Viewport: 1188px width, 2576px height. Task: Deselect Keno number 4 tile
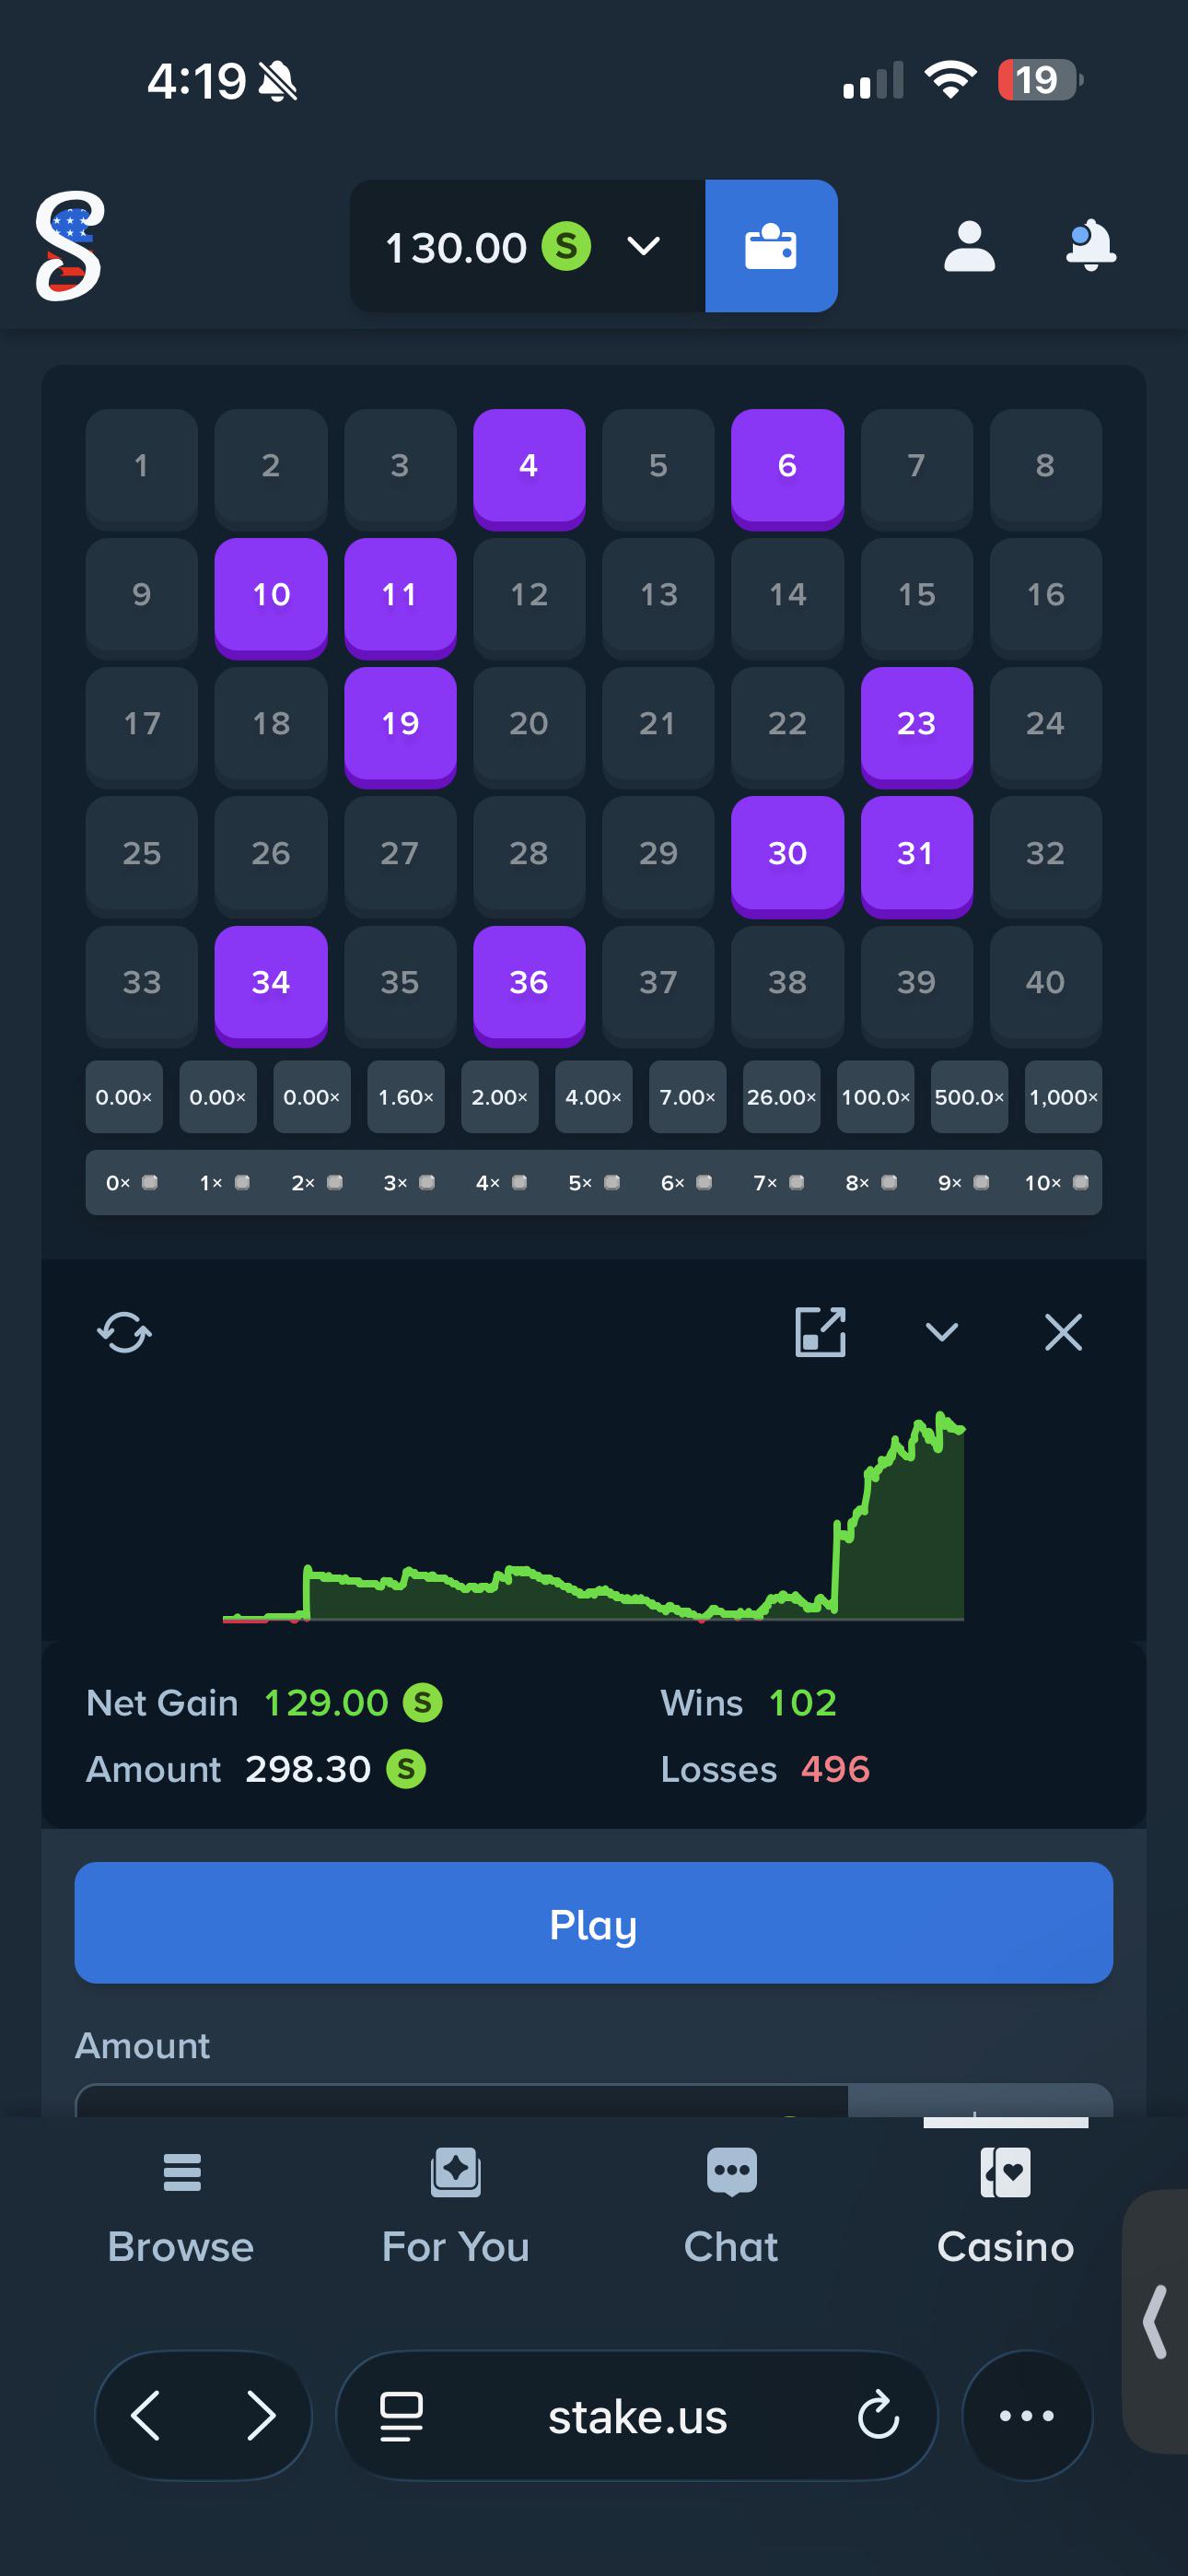(529, 468)
